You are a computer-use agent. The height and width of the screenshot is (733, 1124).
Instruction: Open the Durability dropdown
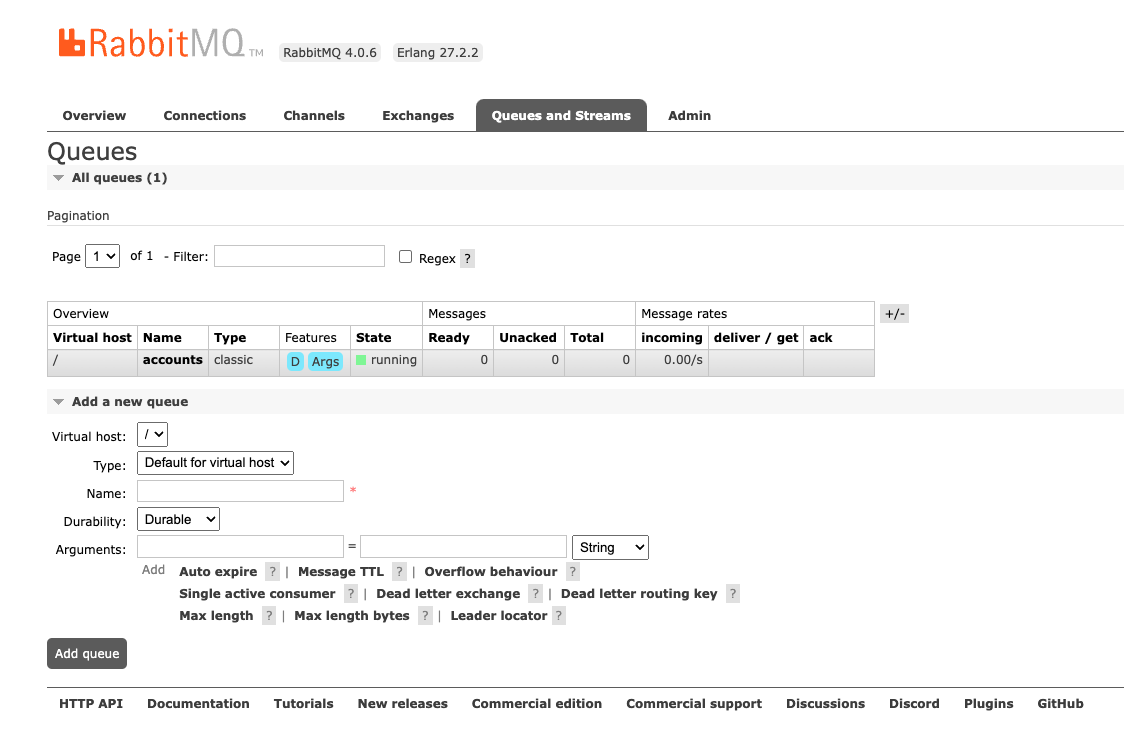(178, 519)
